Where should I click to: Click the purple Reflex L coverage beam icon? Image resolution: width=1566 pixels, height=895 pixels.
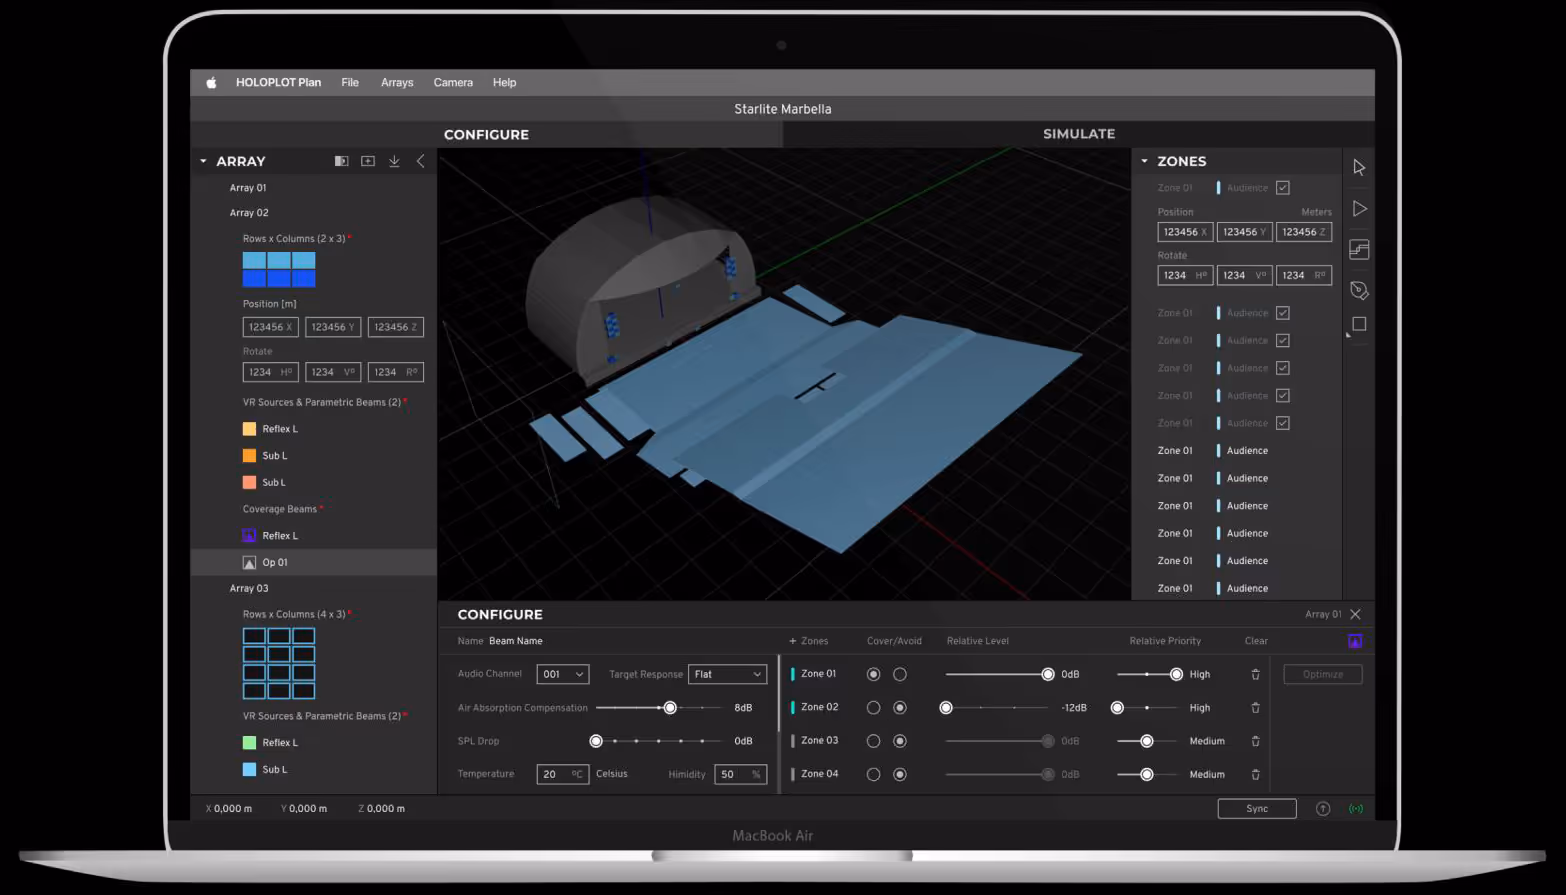pos(249,536)
